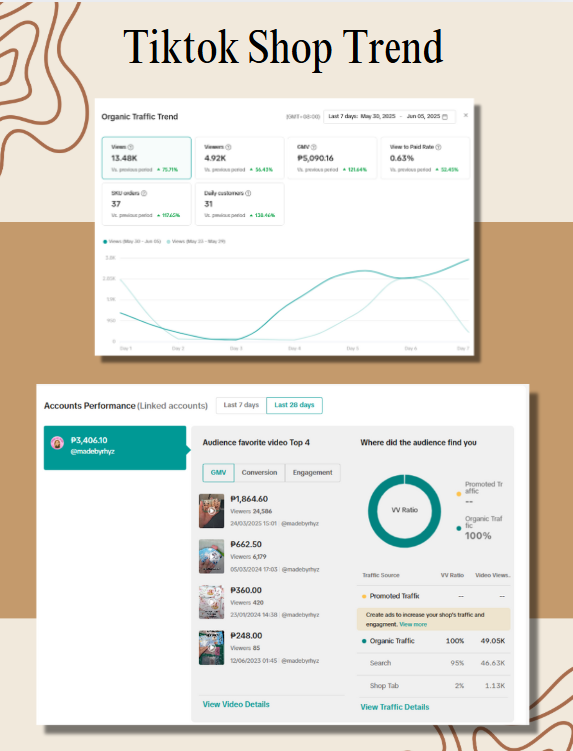Click the Video Views column header

pos(493,575)
